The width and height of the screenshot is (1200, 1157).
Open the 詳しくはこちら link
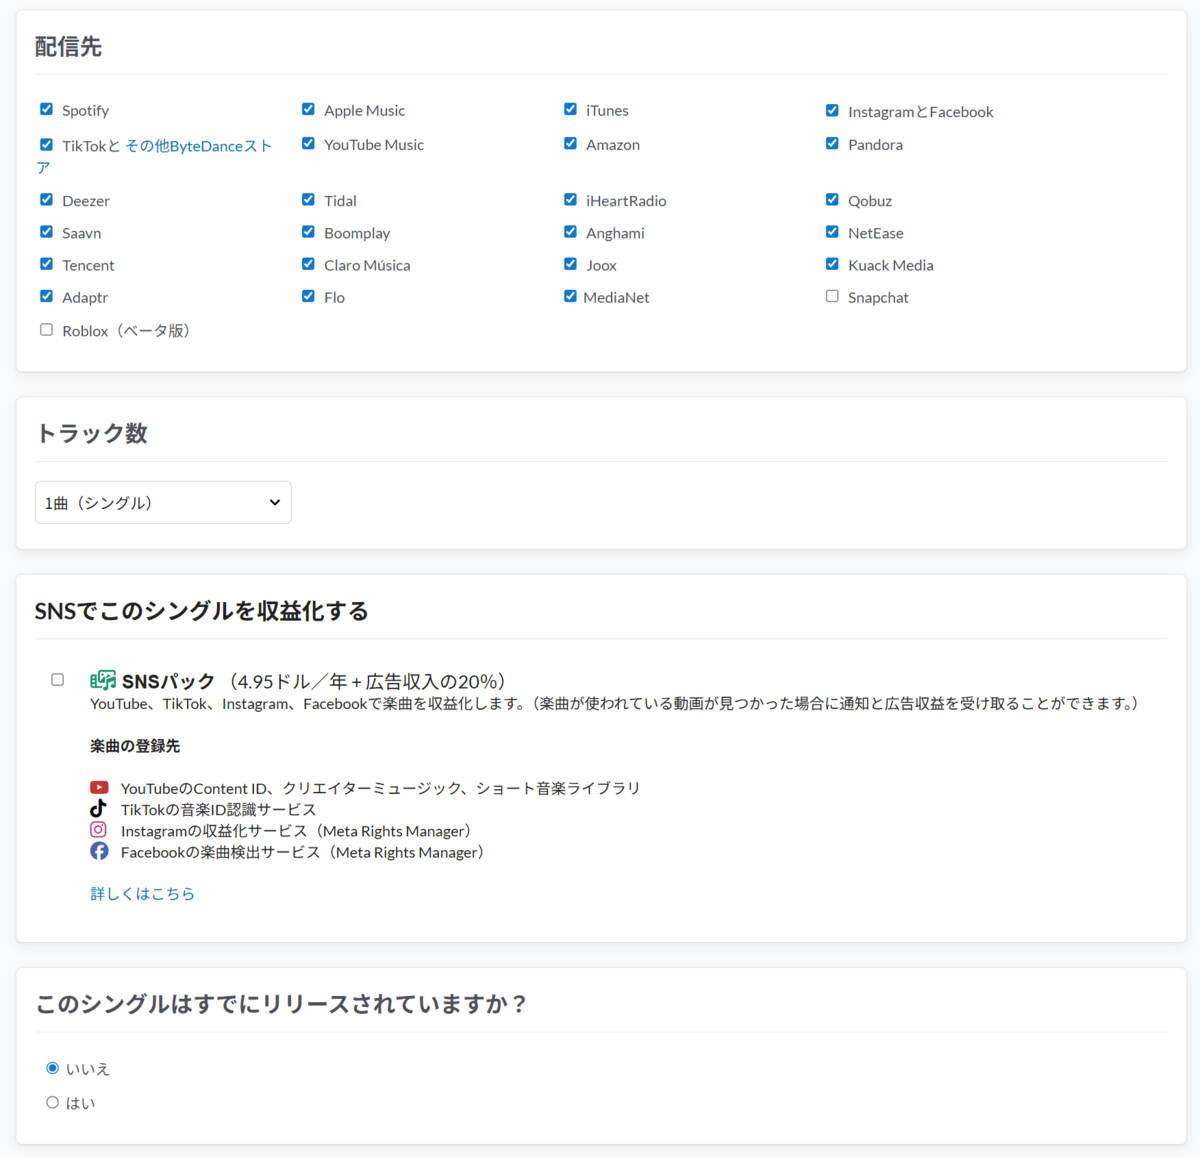(143, 893)
